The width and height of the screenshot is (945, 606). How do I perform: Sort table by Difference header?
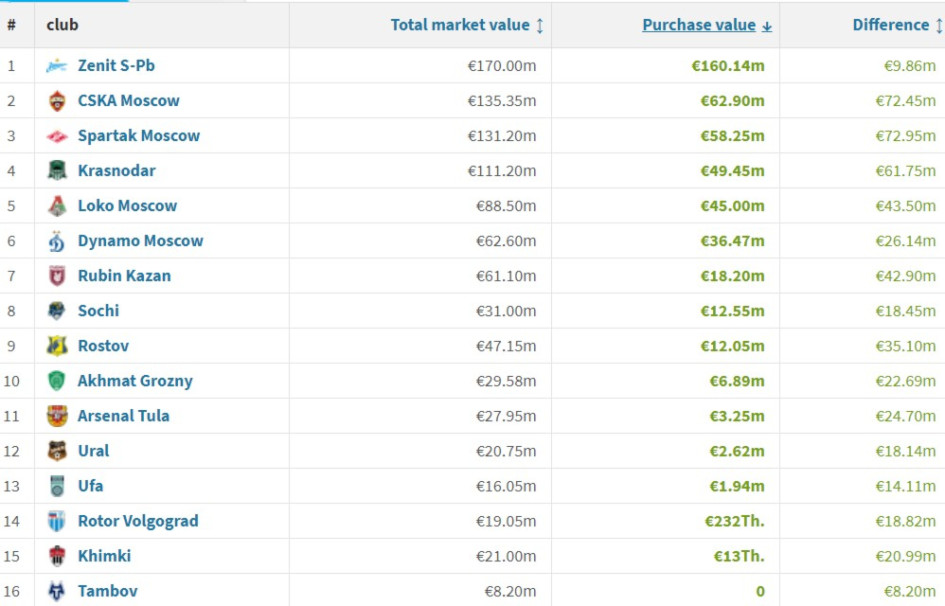click(x=891, y=25)
